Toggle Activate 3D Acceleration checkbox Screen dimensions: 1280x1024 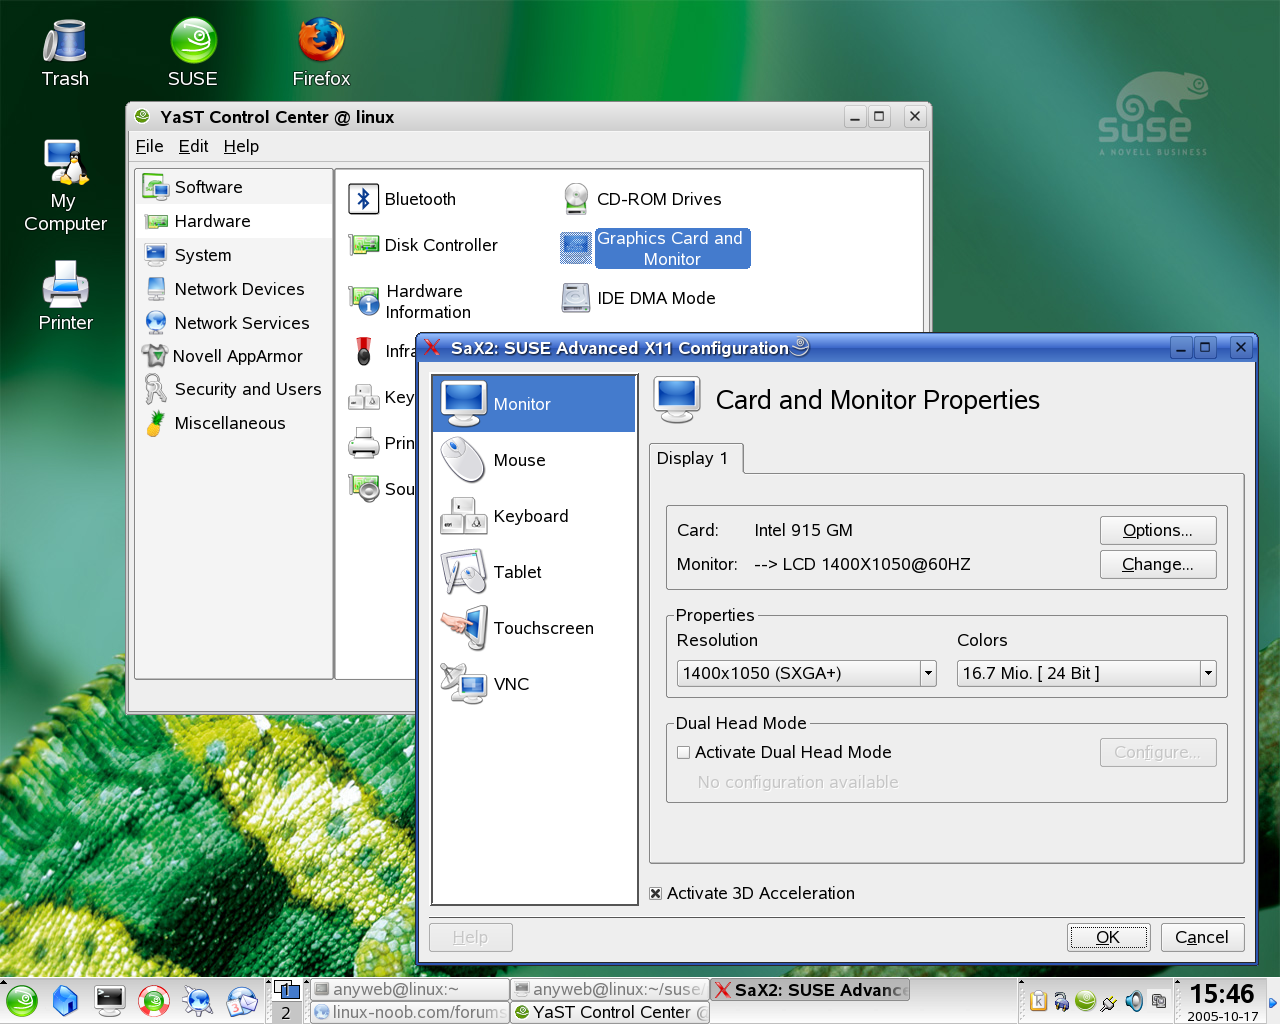[656, 893]
